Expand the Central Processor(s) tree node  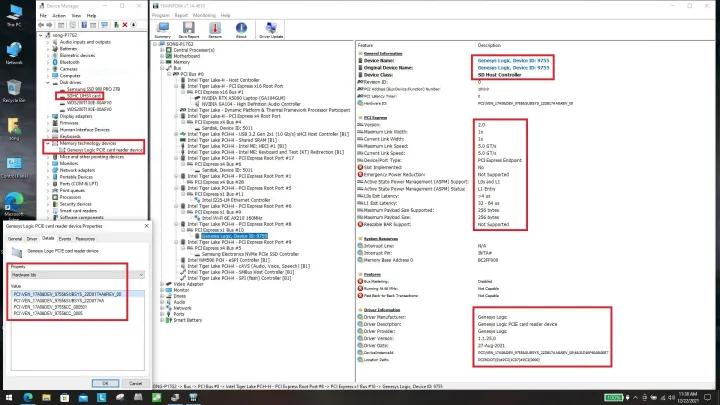click(164, 48)
